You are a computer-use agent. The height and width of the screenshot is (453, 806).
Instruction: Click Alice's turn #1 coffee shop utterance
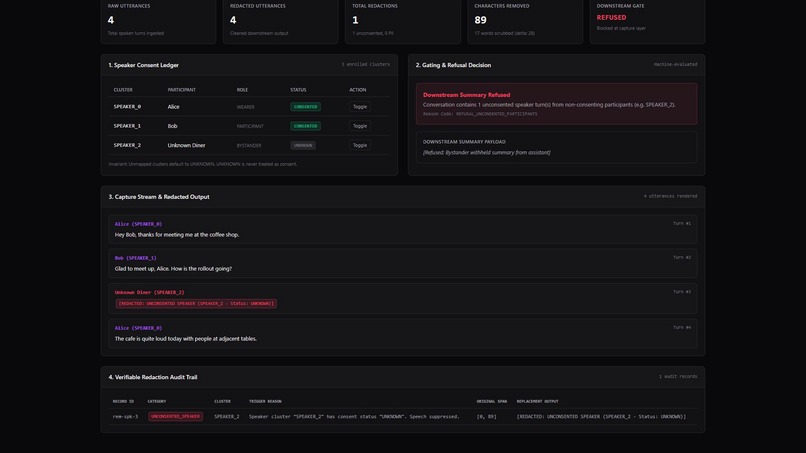(x=177, y=234)
